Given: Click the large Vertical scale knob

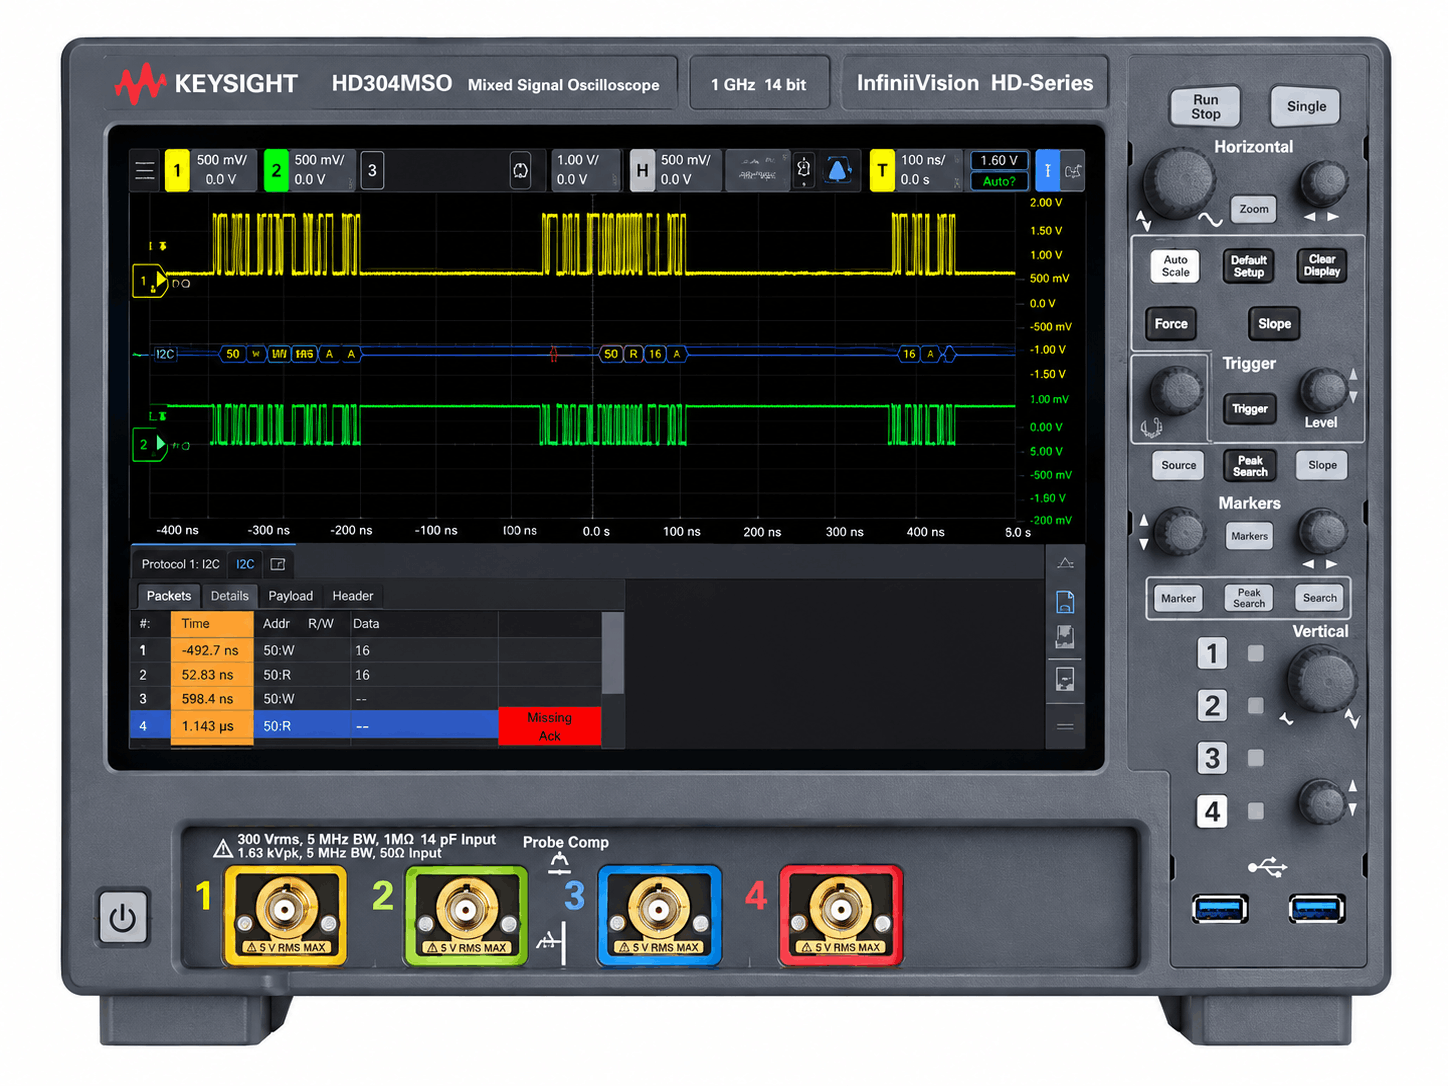Looking at the screenshot, I should (x=1322, y=679).
